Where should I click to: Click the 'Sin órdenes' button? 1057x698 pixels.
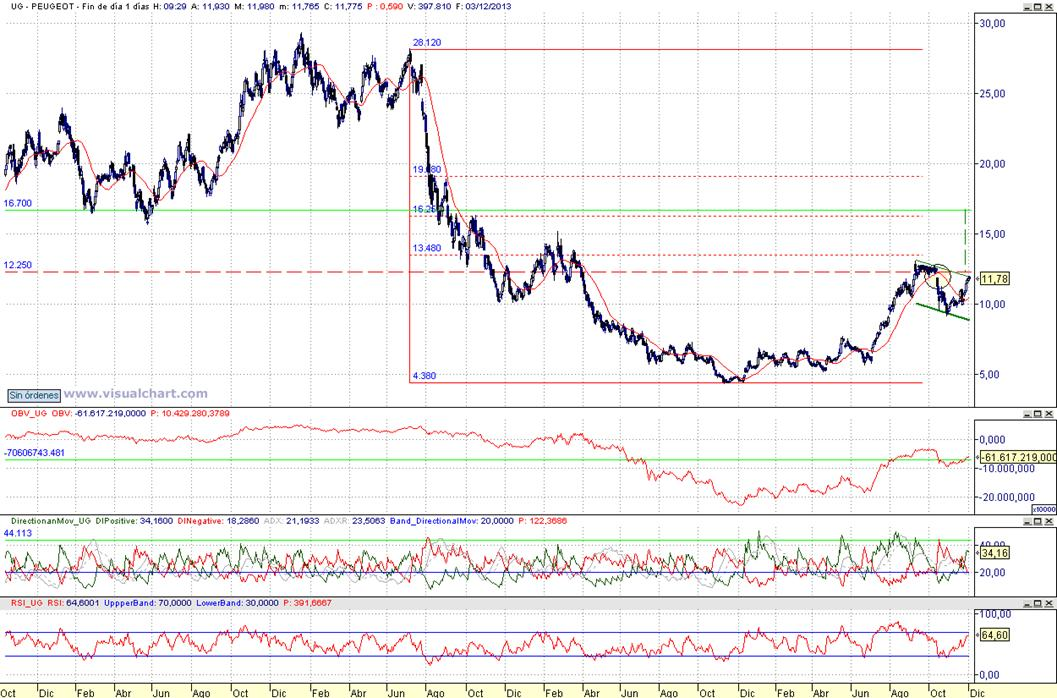coord(34,395)
